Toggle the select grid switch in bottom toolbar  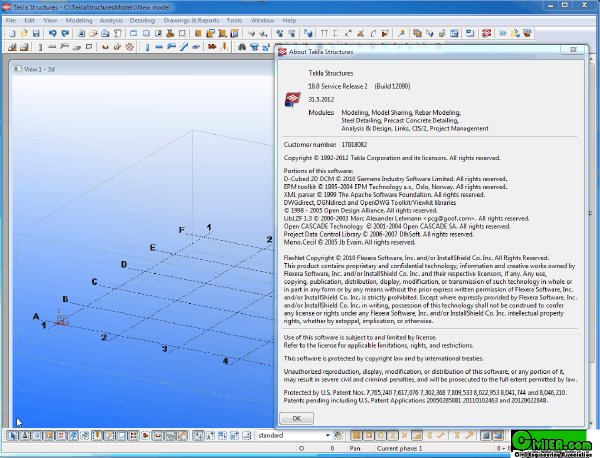(73, 435)
